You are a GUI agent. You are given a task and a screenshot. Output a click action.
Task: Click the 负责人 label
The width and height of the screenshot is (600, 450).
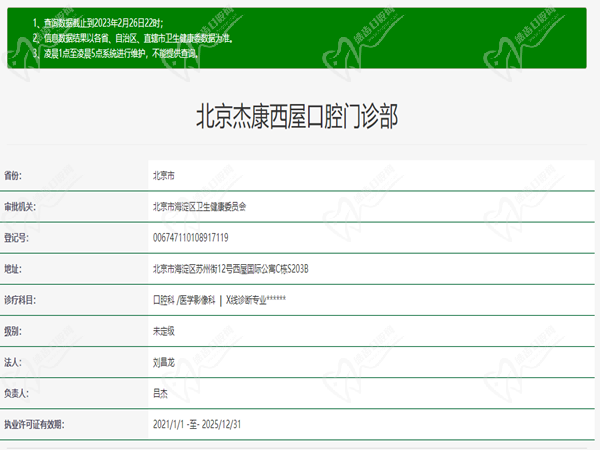[16, 393]
